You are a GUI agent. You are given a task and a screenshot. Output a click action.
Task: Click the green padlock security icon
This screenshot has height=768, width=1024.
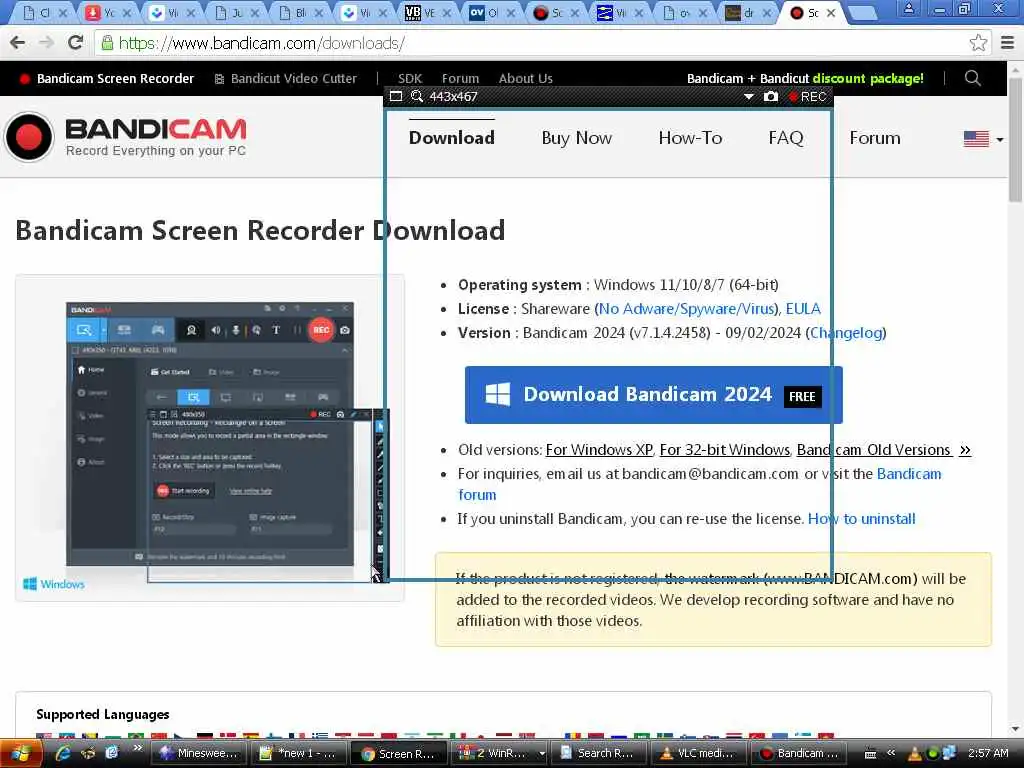107,43
